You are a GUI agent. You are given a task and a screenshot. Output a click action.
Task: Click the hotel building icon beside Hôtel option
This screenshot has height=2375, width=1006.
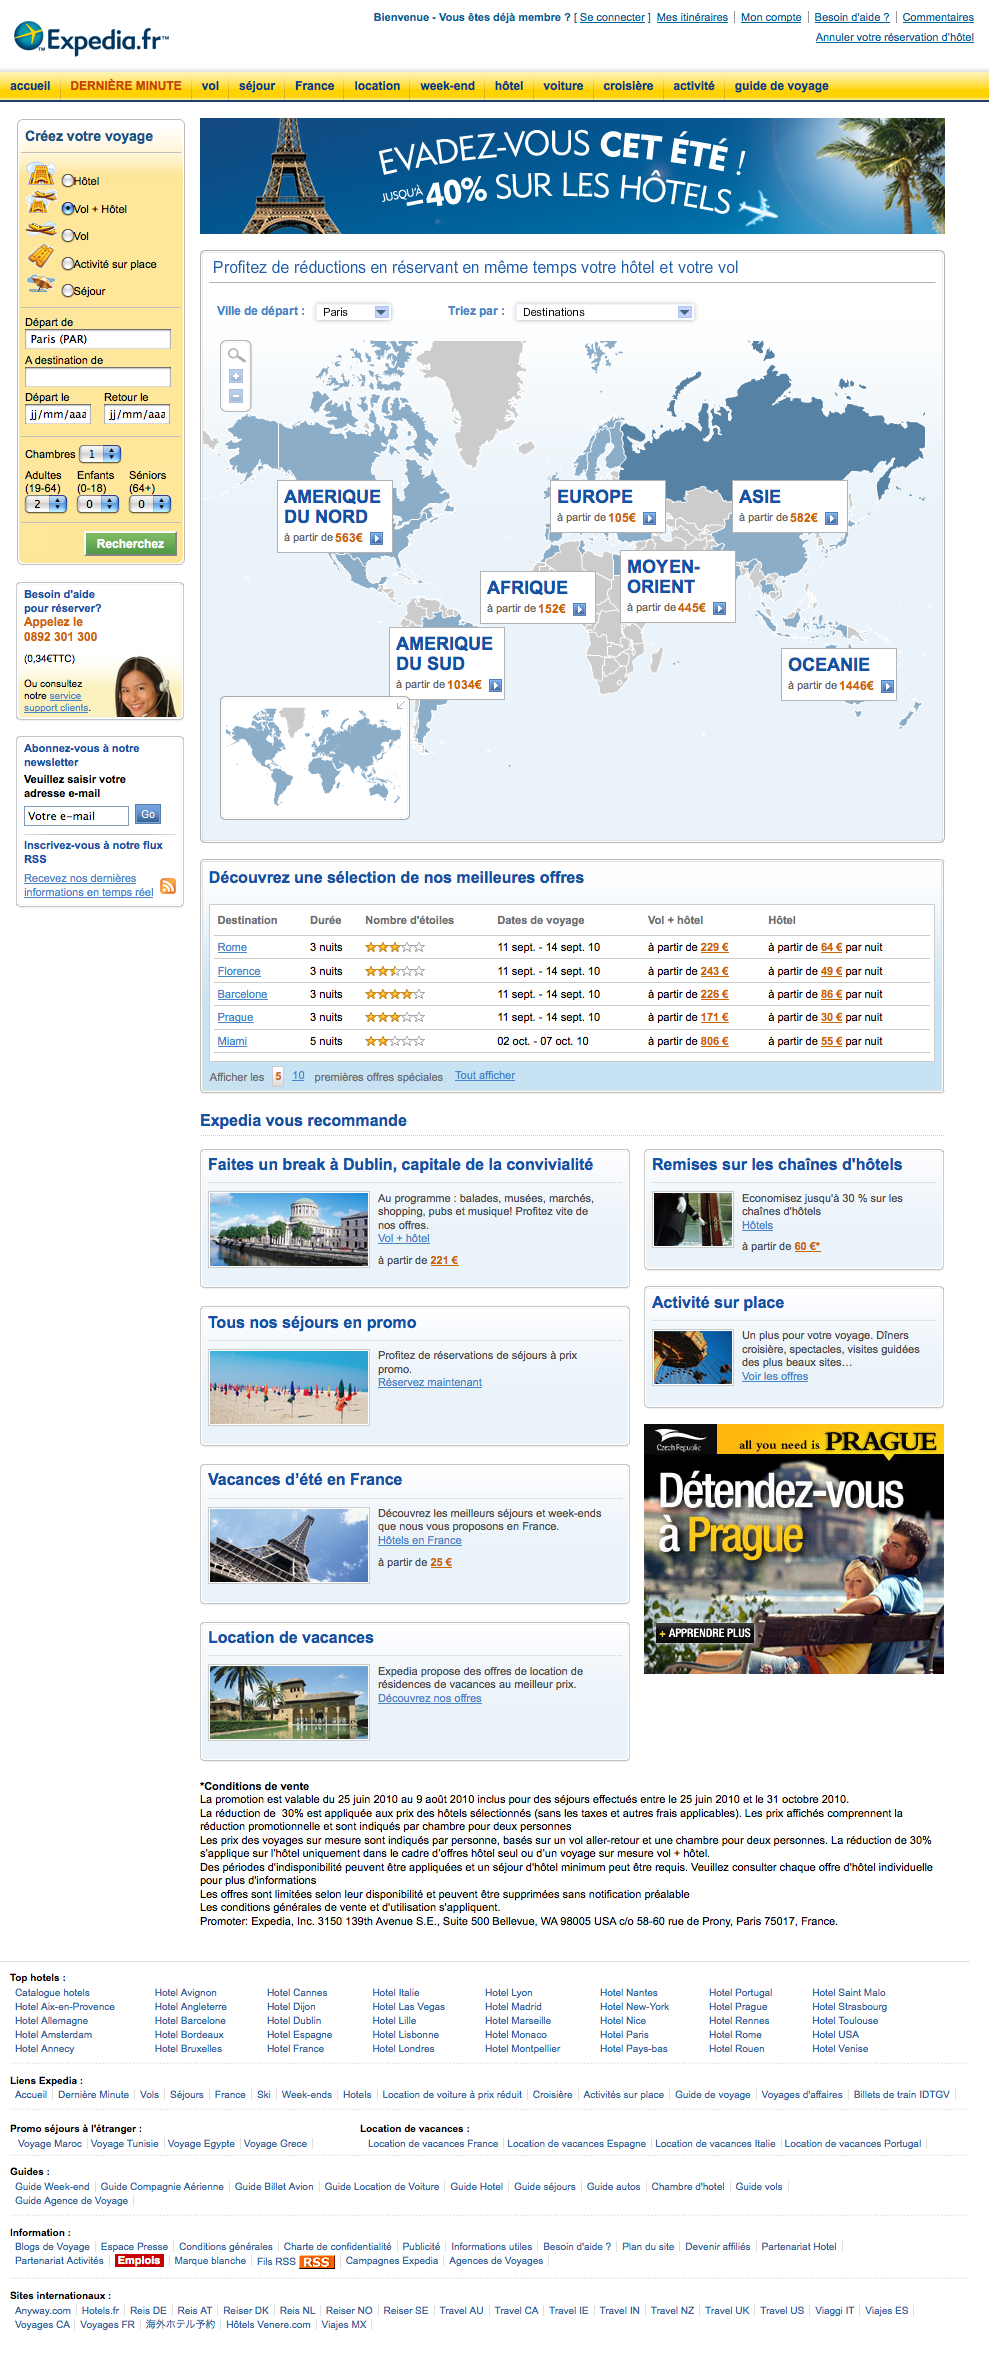tap(41, 175)
